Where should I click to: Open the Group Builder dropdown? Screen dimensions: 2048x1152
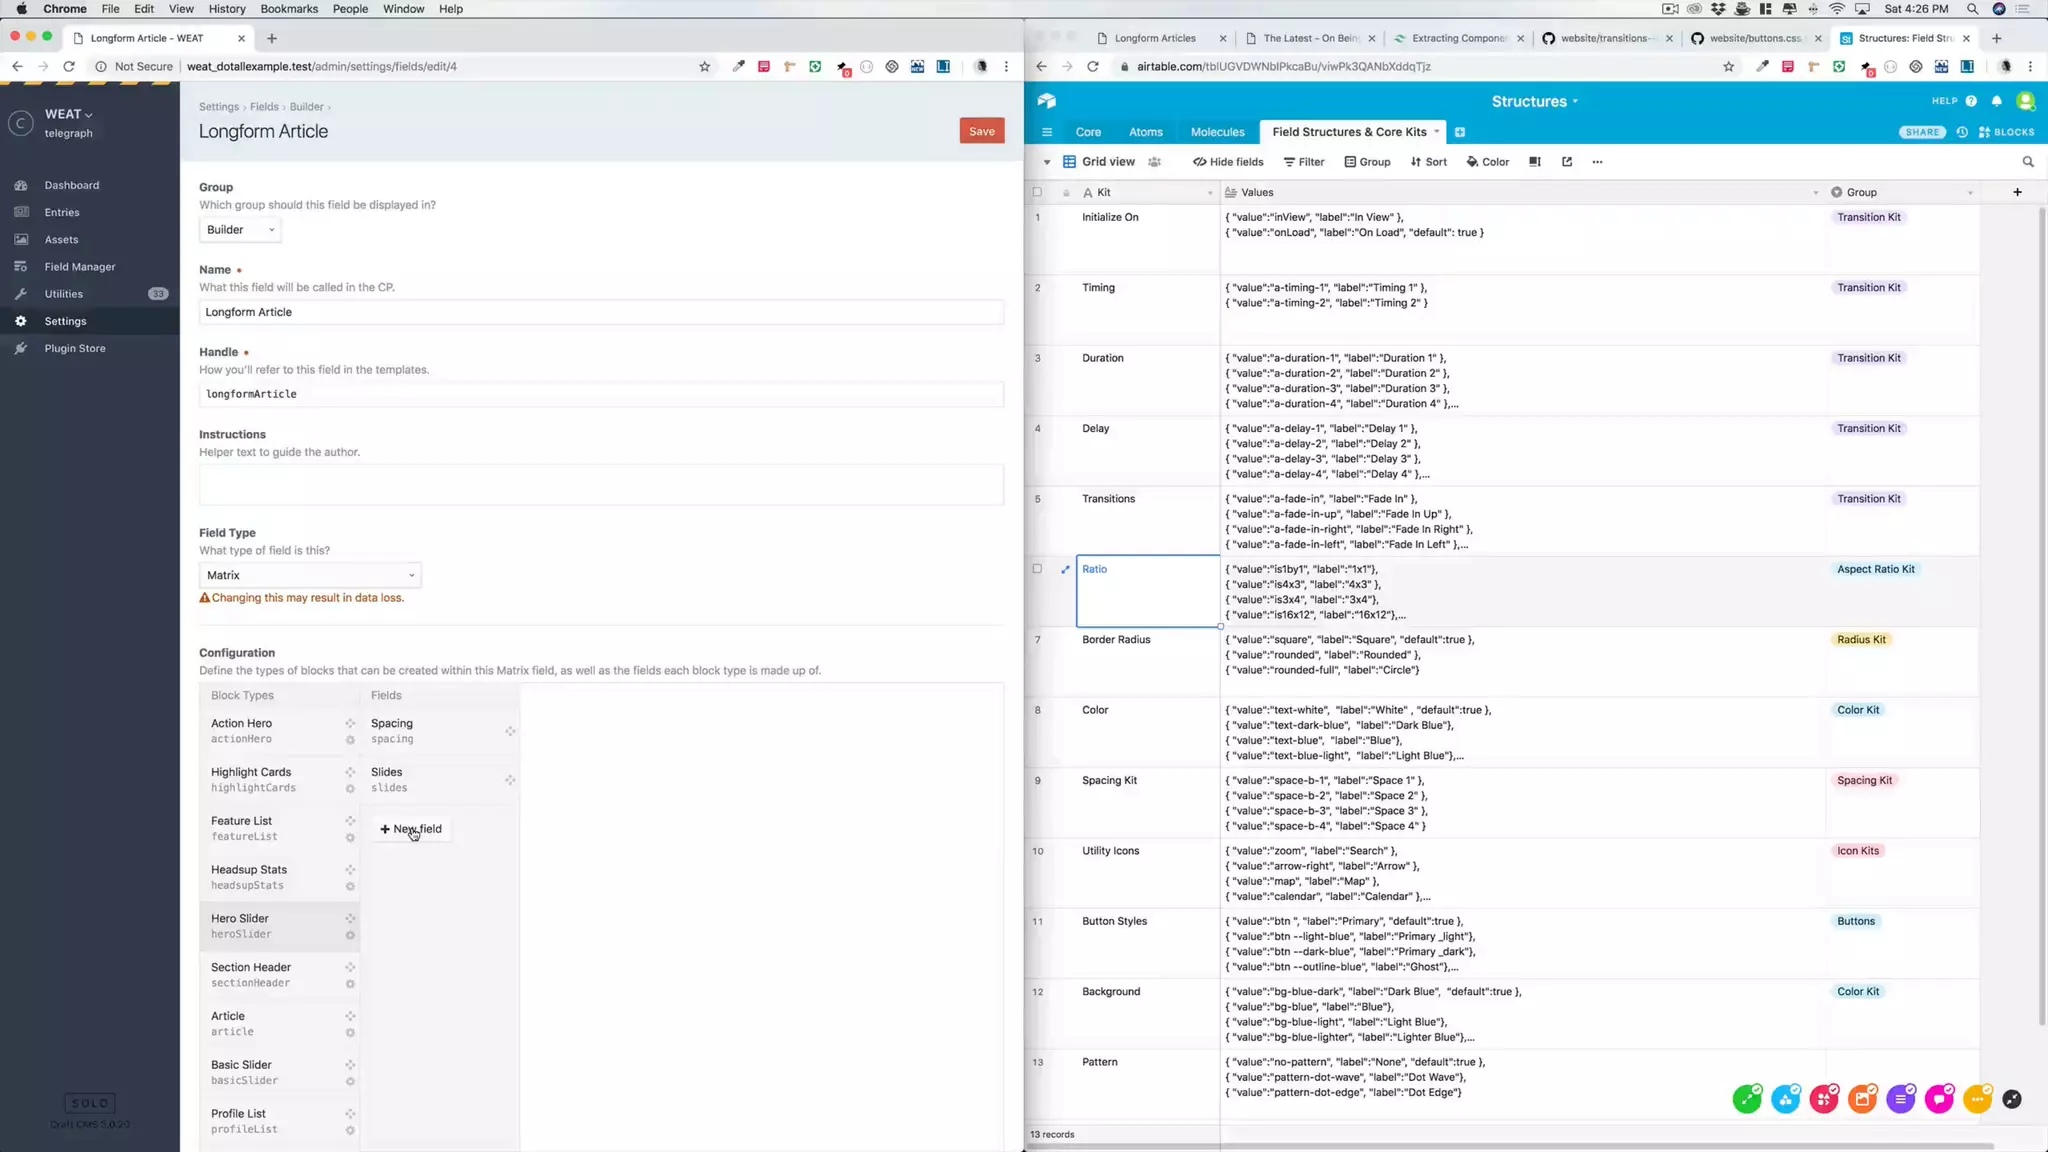point(240,230)
